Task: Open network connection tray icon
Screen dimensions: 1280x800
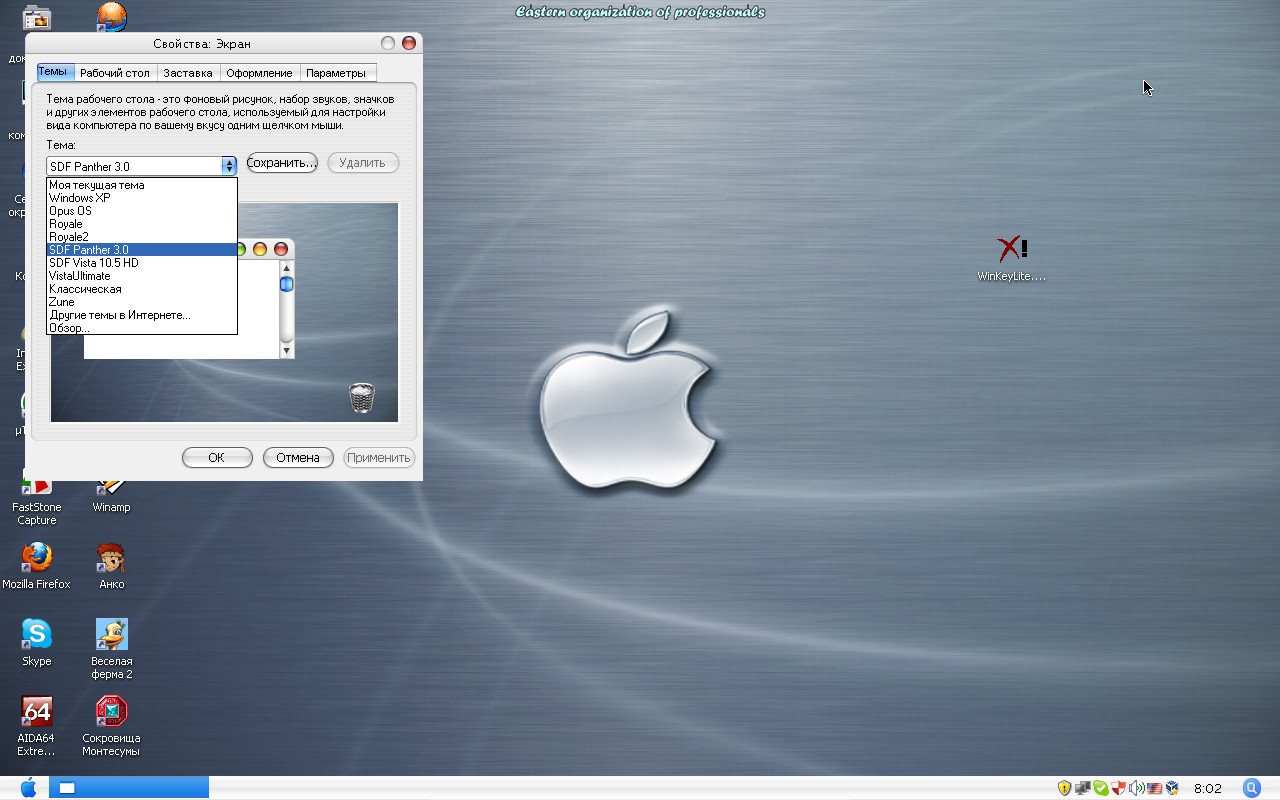Action: [x=1082, y=788]
